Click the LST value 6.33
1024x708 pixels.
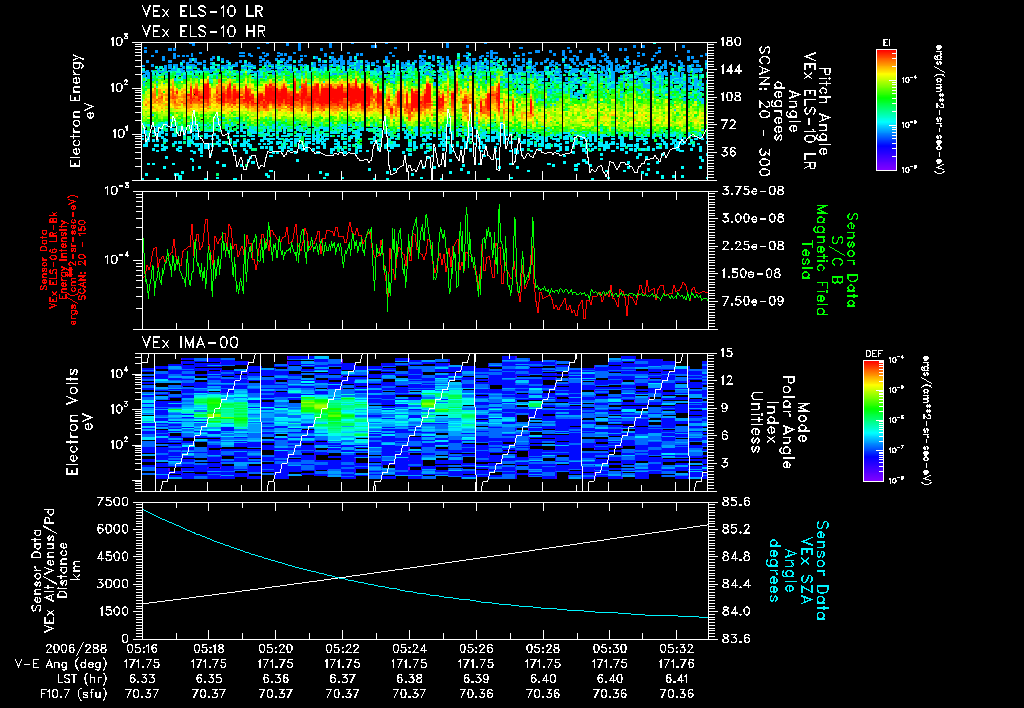(x=142, y=679)
